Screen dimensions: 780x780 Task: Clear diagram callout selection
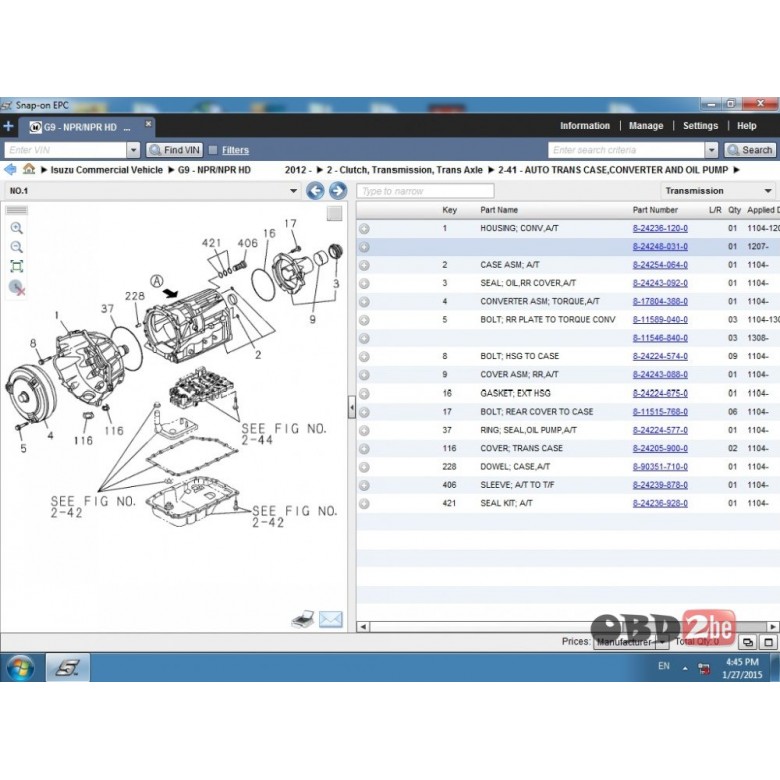[17, 288]
